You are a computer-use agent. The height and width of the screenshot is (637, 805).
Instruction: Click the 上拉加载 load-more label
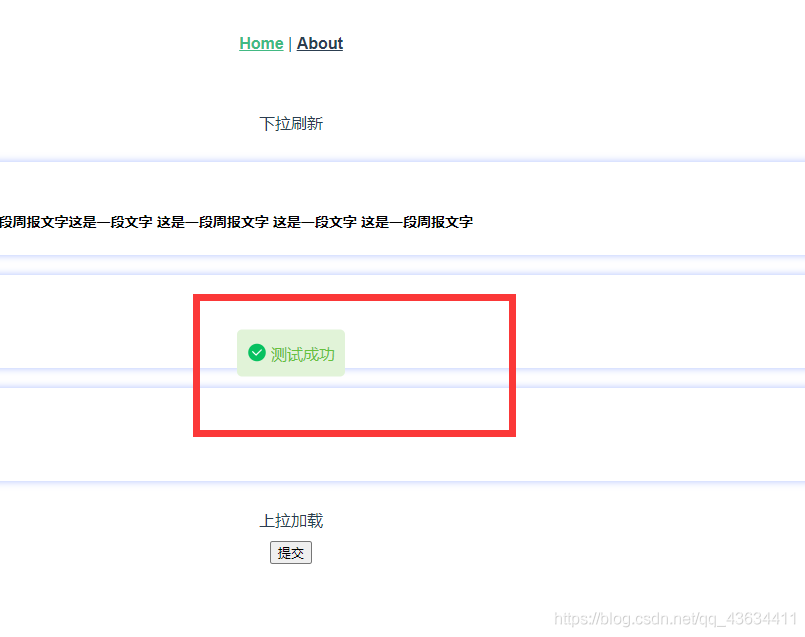(291, 521)
